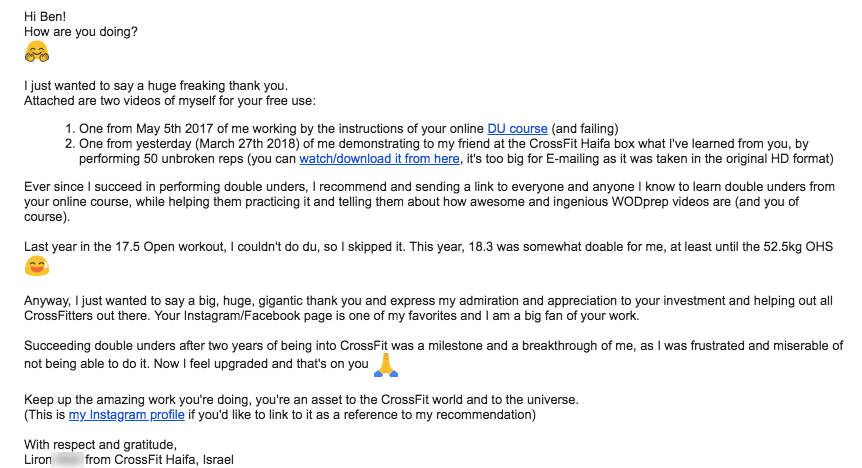
Task: Click the 'Succeeding double unders' paragraph
Action: (x=433, y=355)
